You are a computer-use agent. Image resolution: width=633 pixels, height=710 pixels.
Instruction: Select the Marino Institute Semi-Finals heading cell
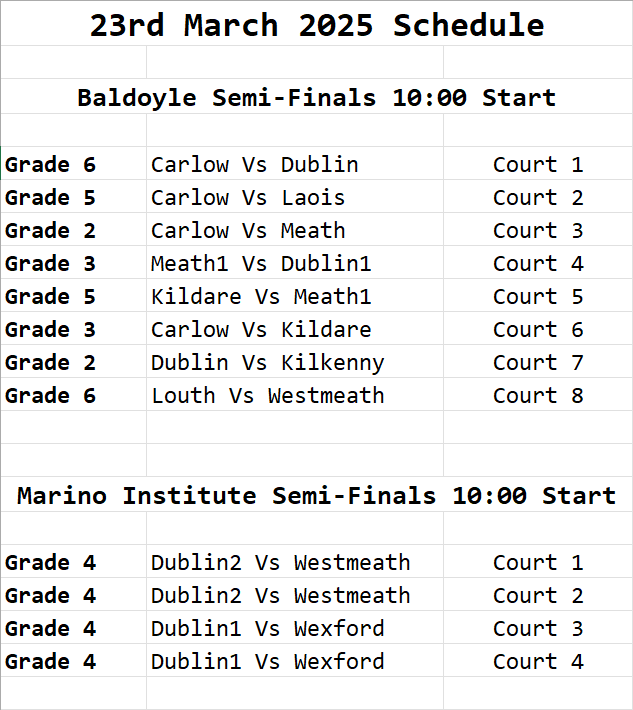pyautogui.click(x=317, y=496)
